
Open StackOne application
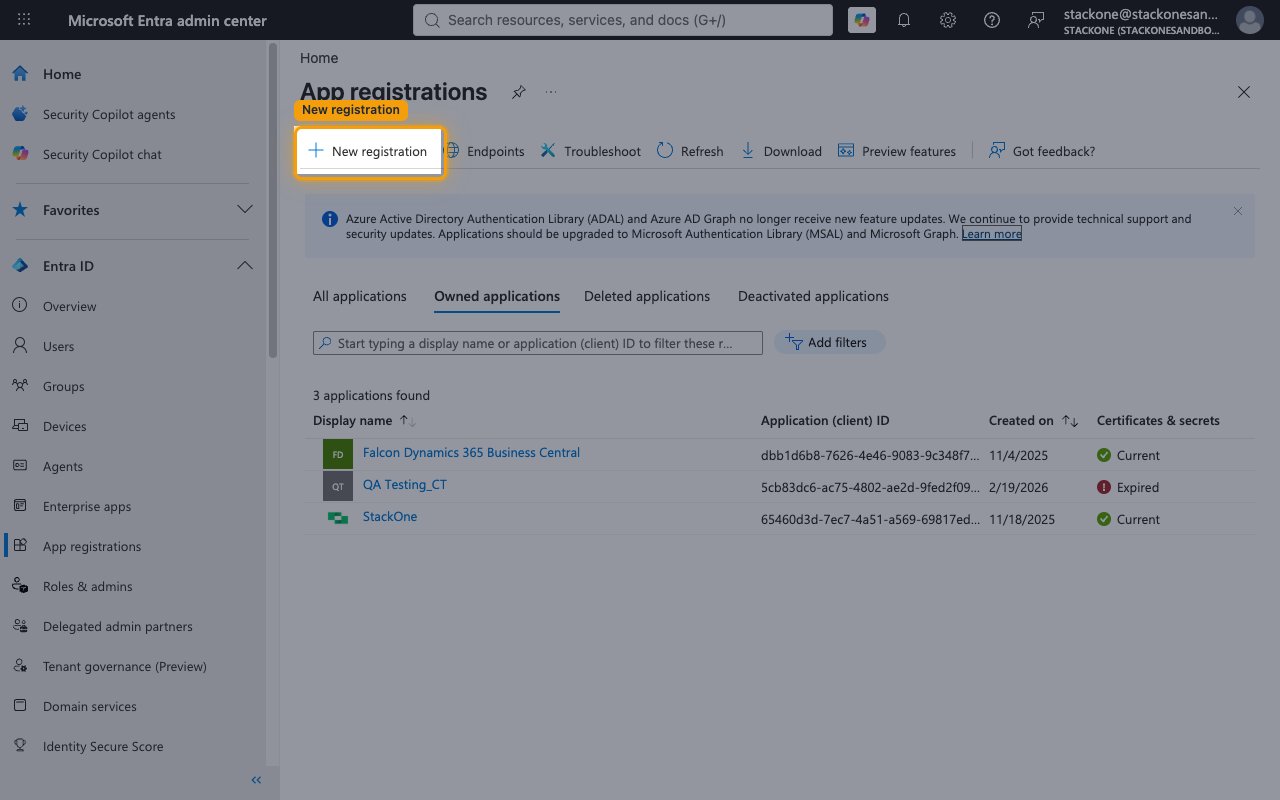coord(390,516)
